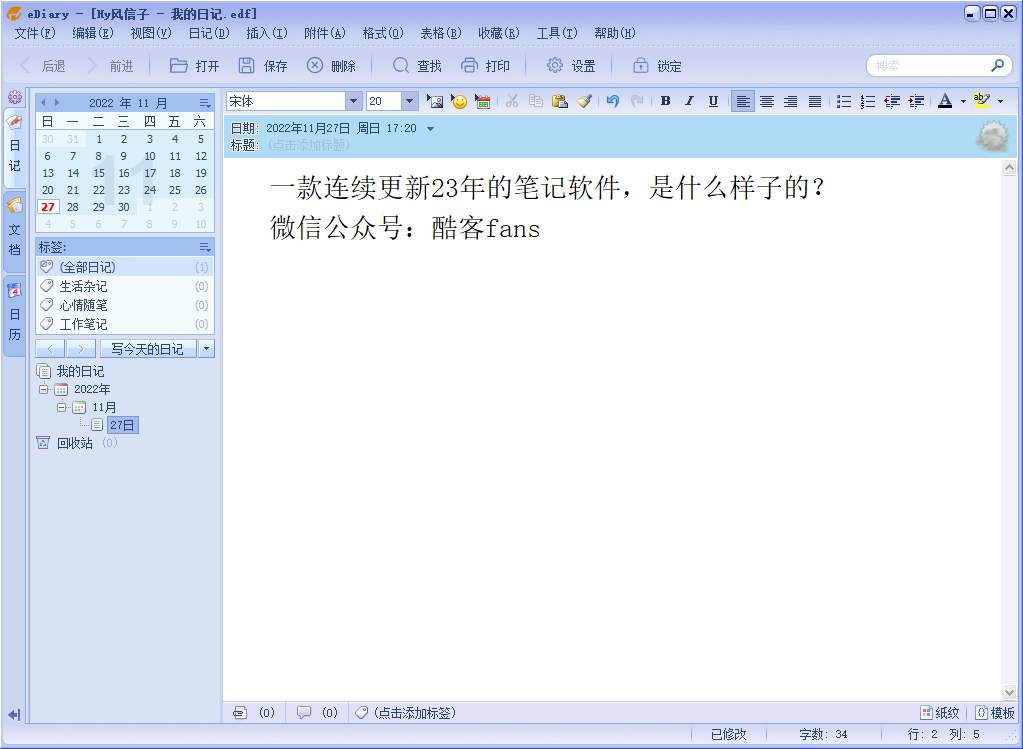Collapse the 11月 tree node
This screenshot has width=1023, height=749.
(x=62, y=407)
